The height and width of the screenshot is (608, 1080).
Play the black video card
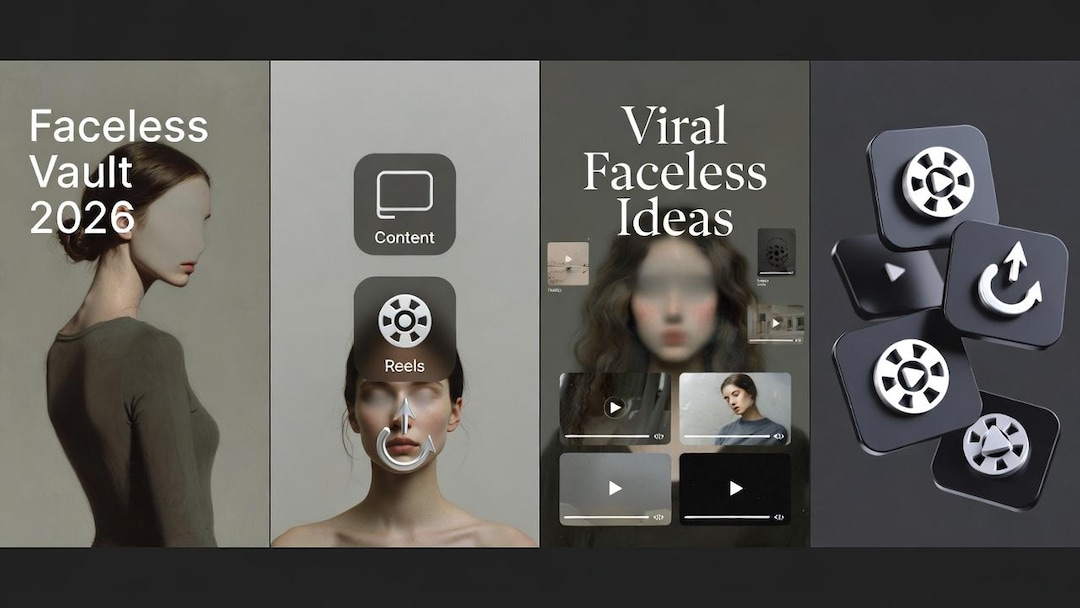click(735, 489)
